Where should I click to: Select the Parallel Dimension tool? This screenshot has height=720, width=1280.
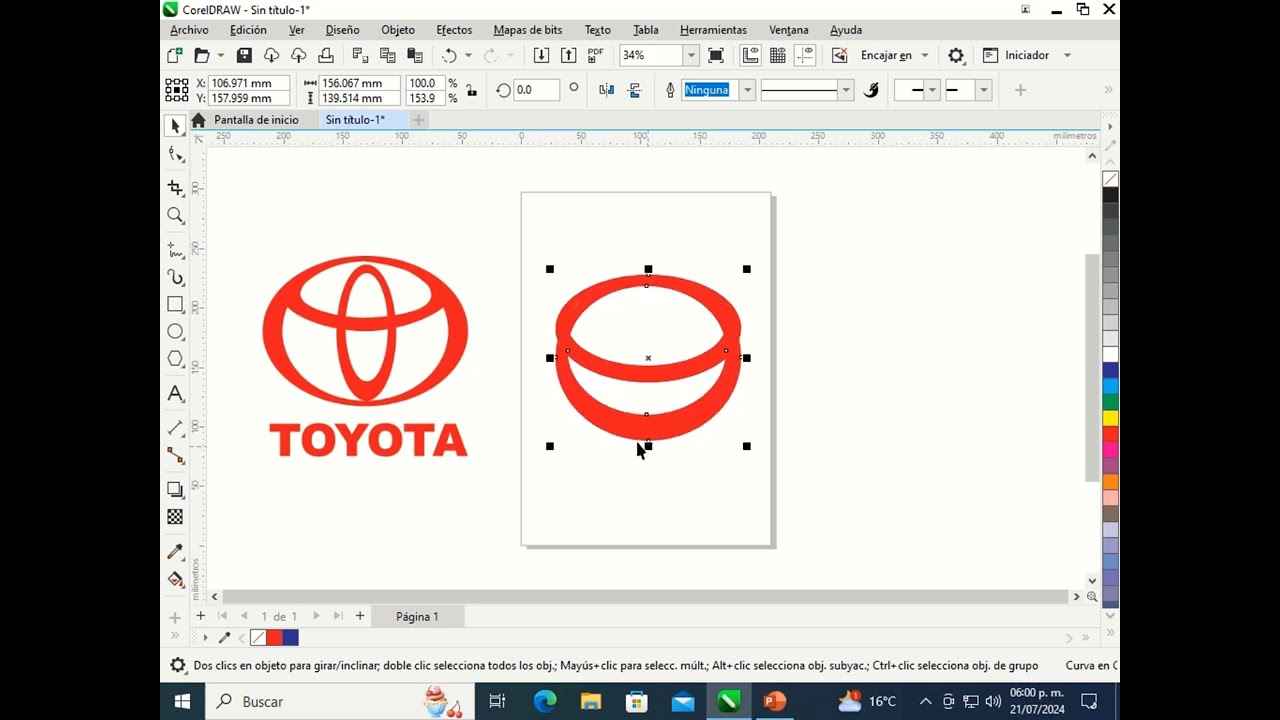[176, 428]
